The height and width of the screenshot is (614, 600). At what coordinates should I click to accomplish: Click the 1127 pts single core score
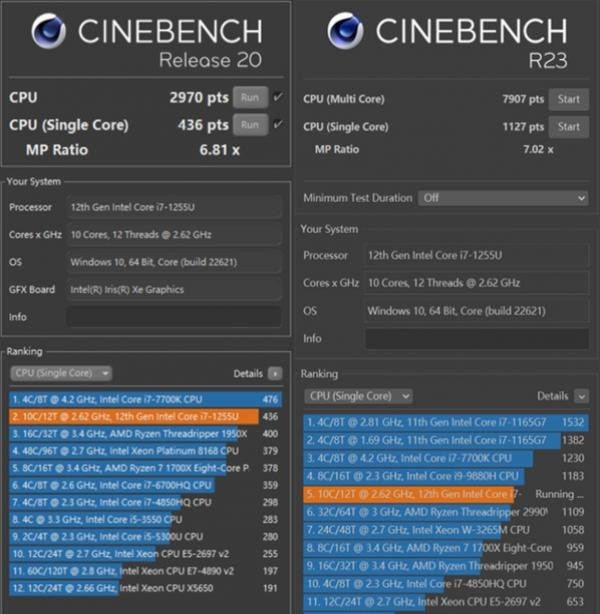(x=523, y=127)
